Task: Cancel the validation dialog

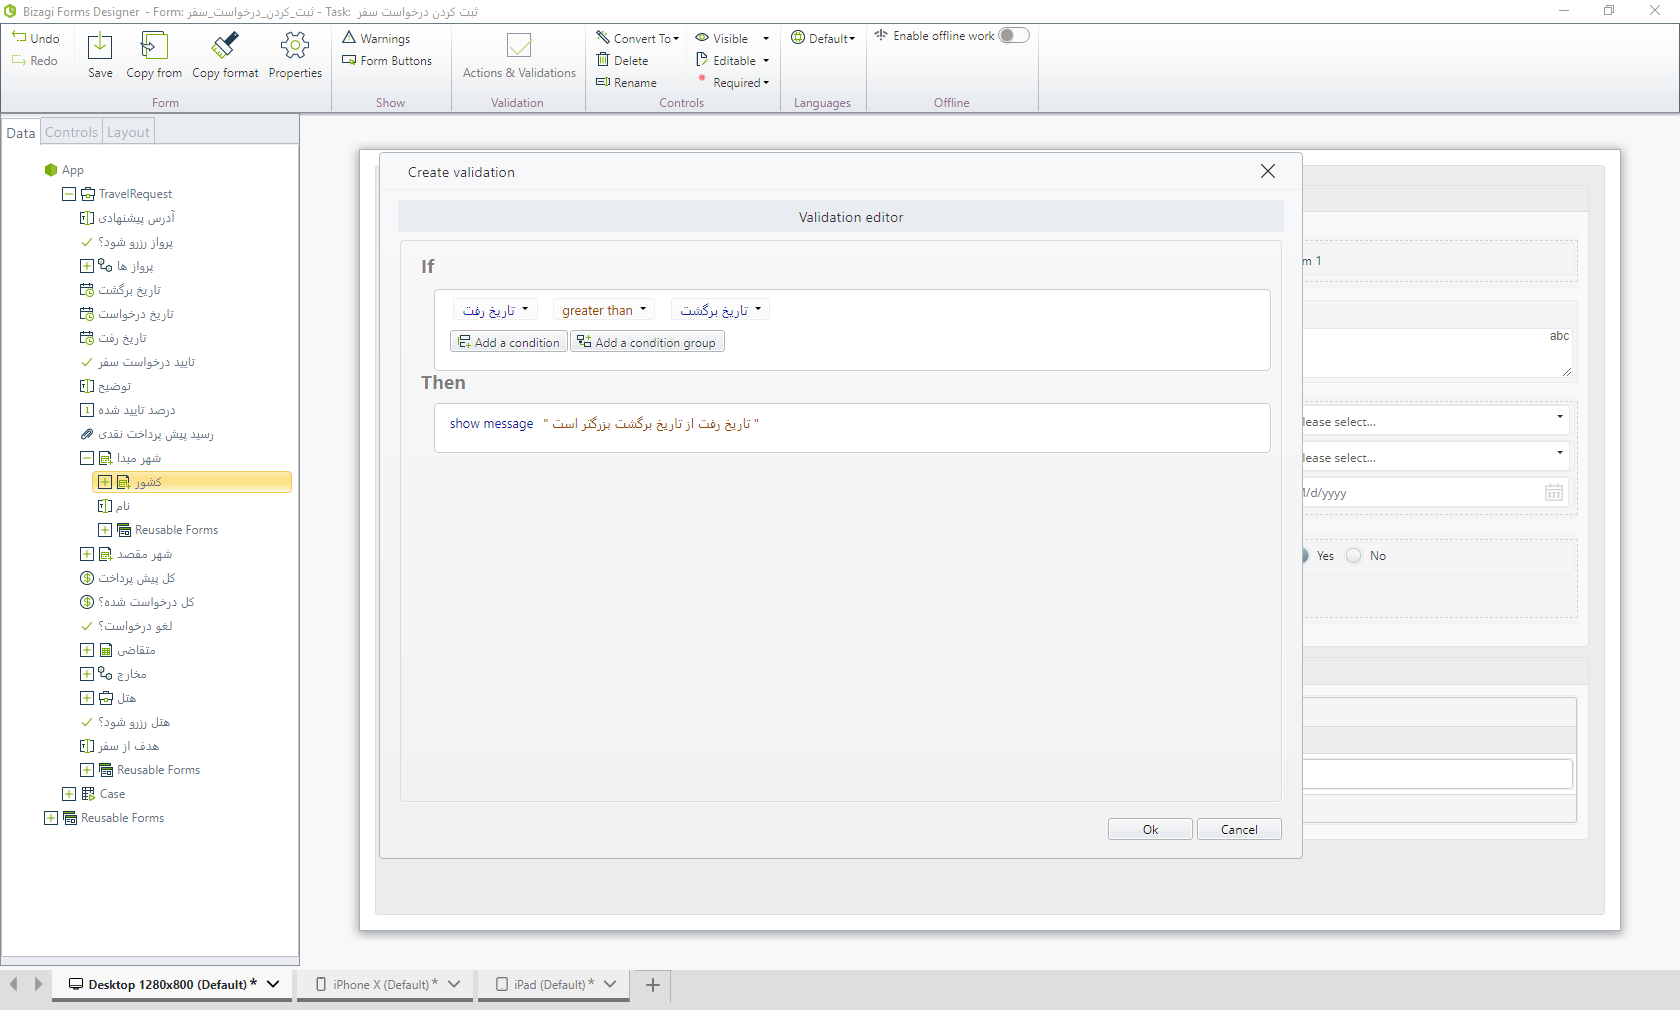Action: pyautogui.click(x=1239, y=829)
